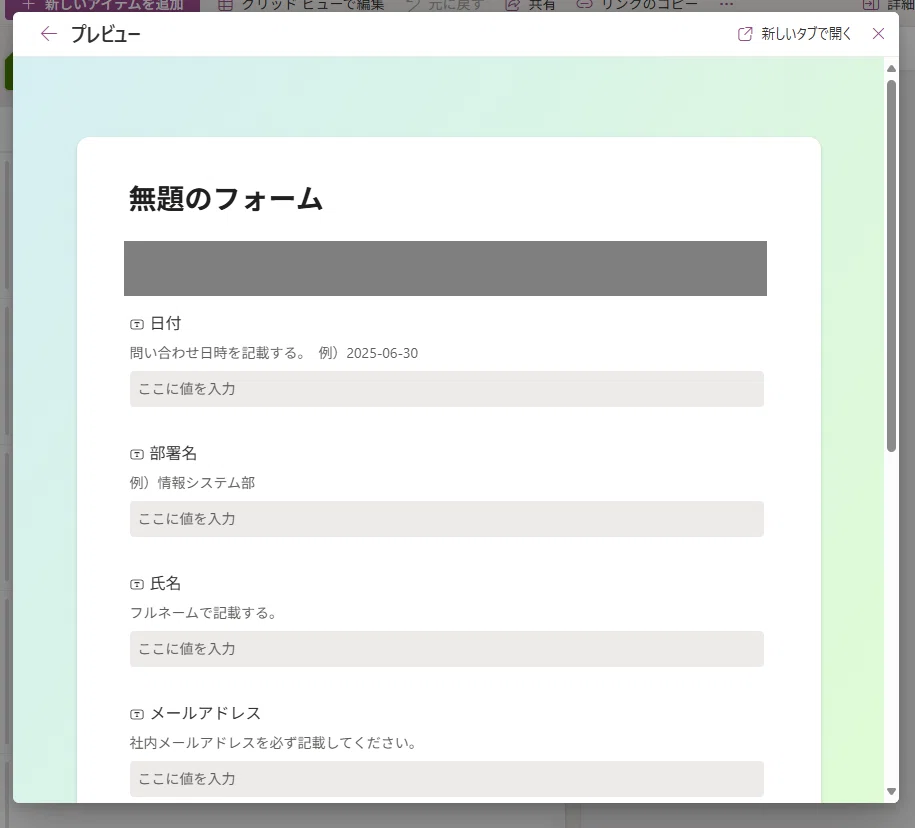
Task: Click the ellipsis more-options in background toolbar
Action: click(x=726, y=5)
